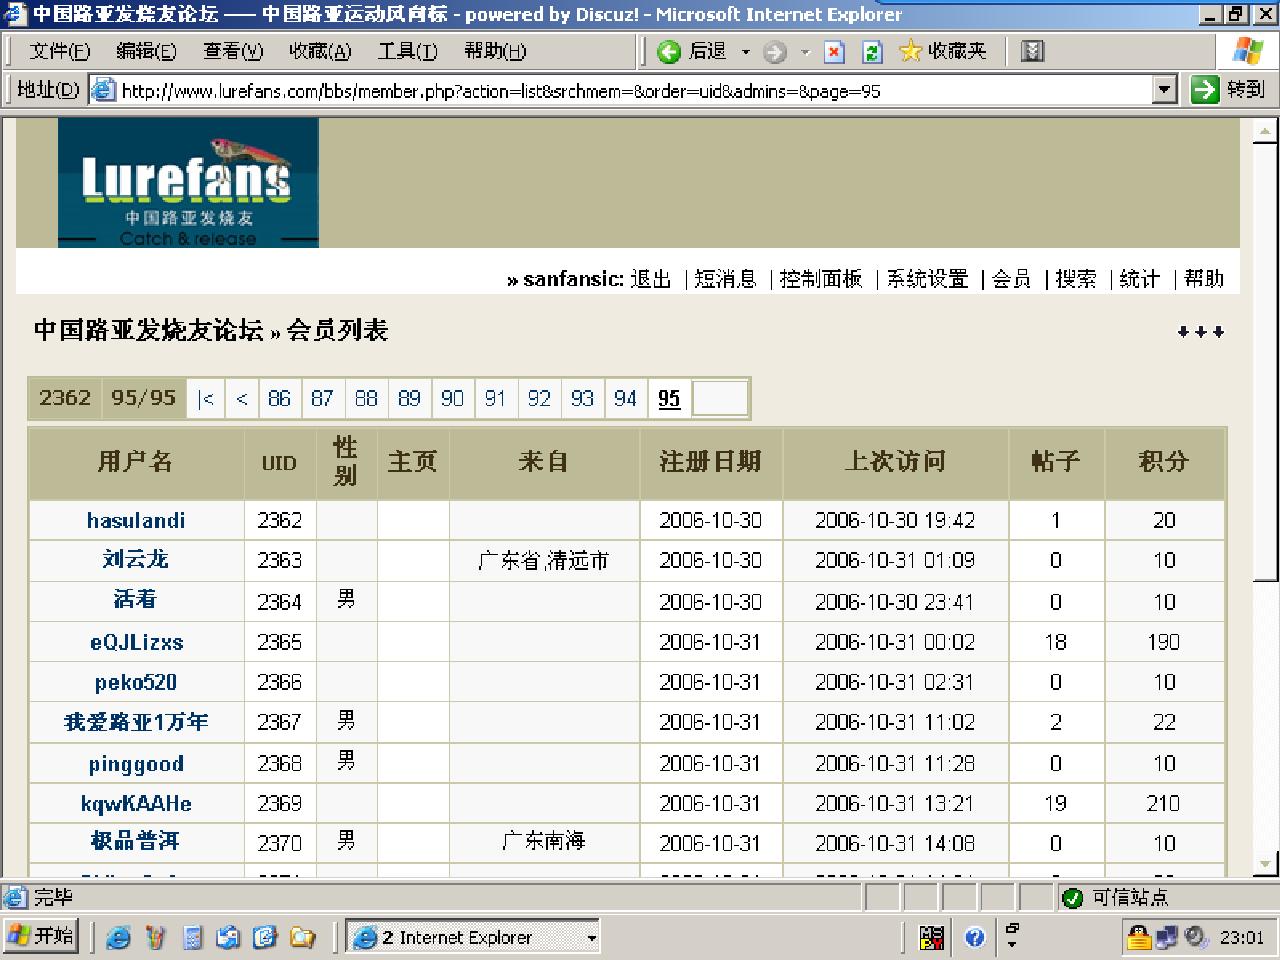Open the Favorites star button
Image resolution: width=1280 pixels, height=960 pixels.
[x=943, y=51]
